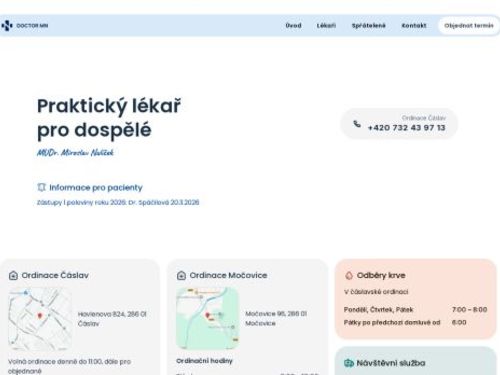This screenshot has width=500, height=375.
Task: Click the Ordinační hodiny heading
Action: pos(204,361)
